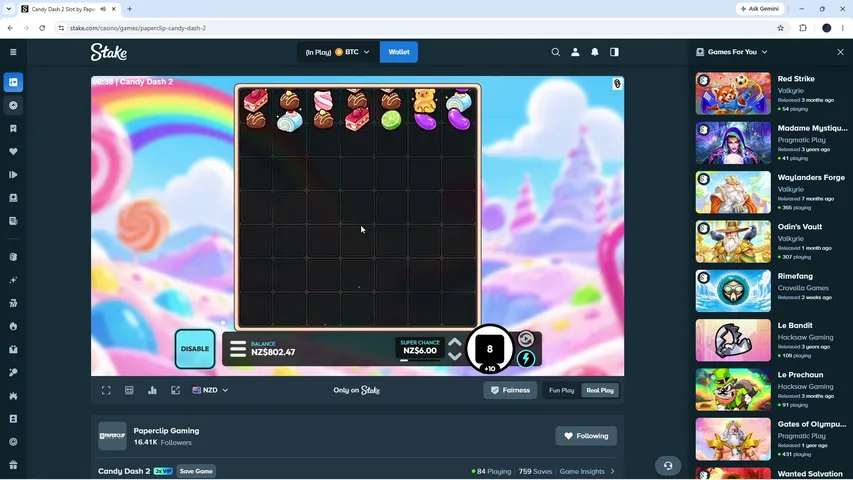The height and width of the screenshot is (480, 853).
Task: Click Save Game button
Action: pos(196,471)
